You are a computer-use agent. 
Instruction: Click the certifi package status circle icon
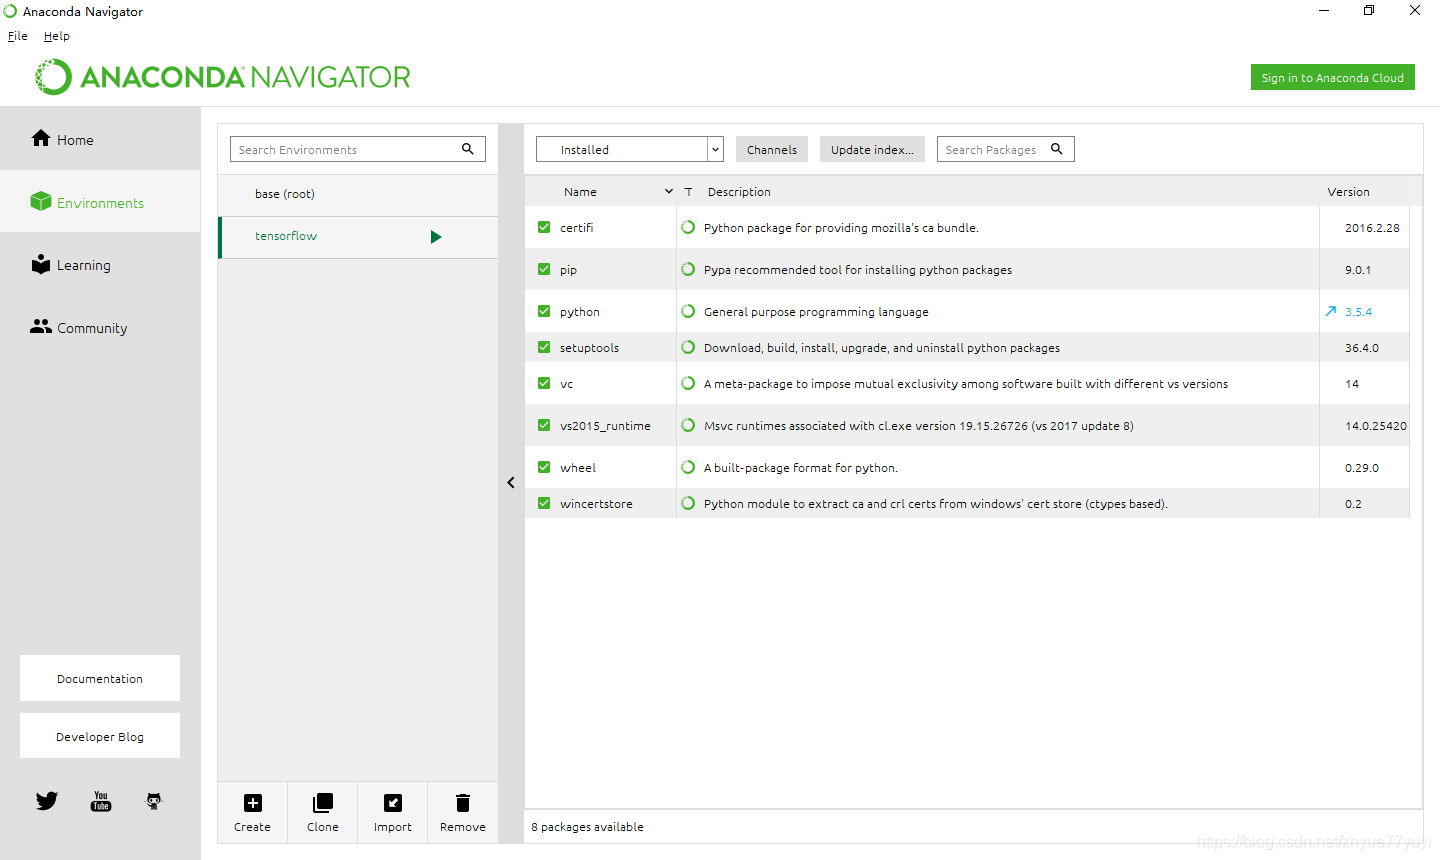pyautogui.click(x=688, y=227)
